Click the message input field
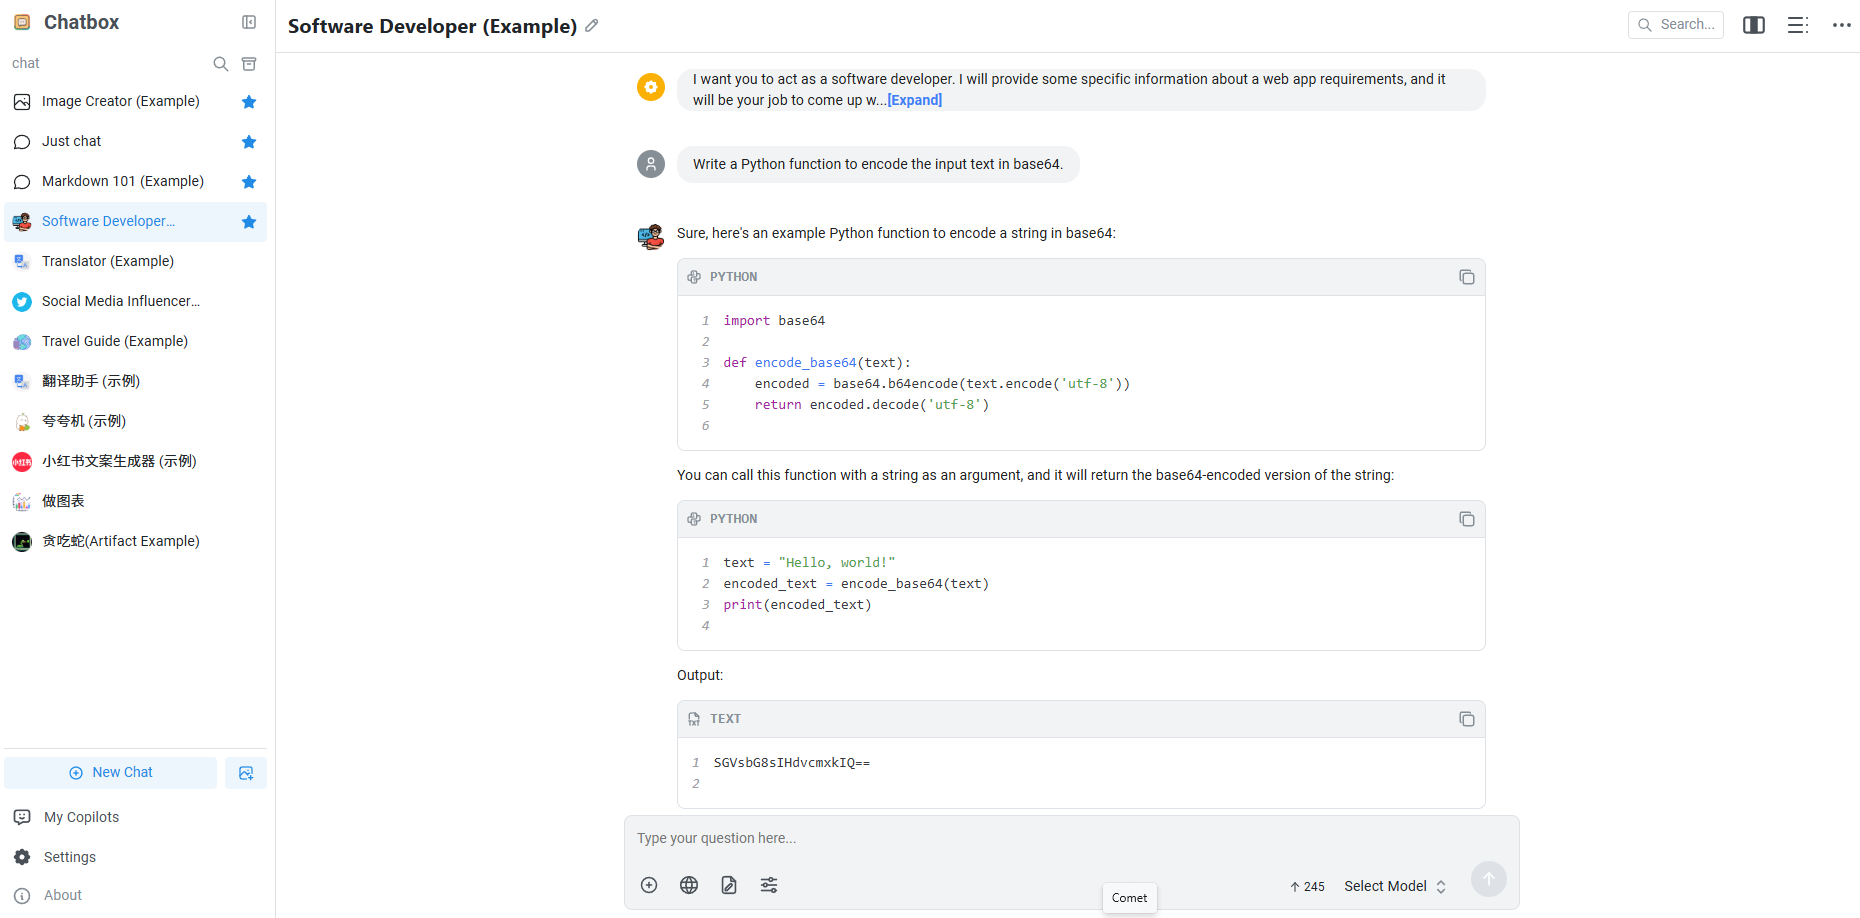The image size is (1860, 918). [1070, 839]
